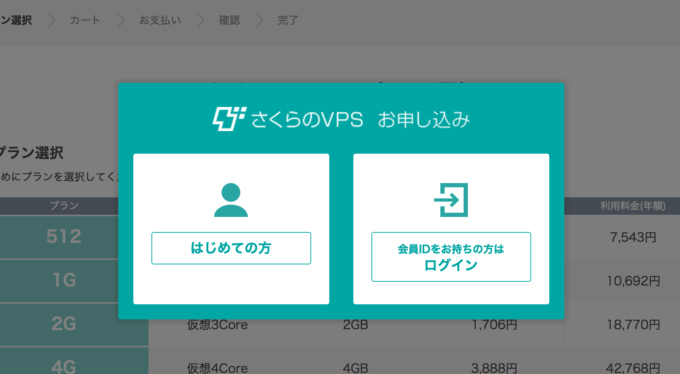Click the 7,543円 annual price
The height and width of the screenshot is (374, 680).
click(633, 237)
